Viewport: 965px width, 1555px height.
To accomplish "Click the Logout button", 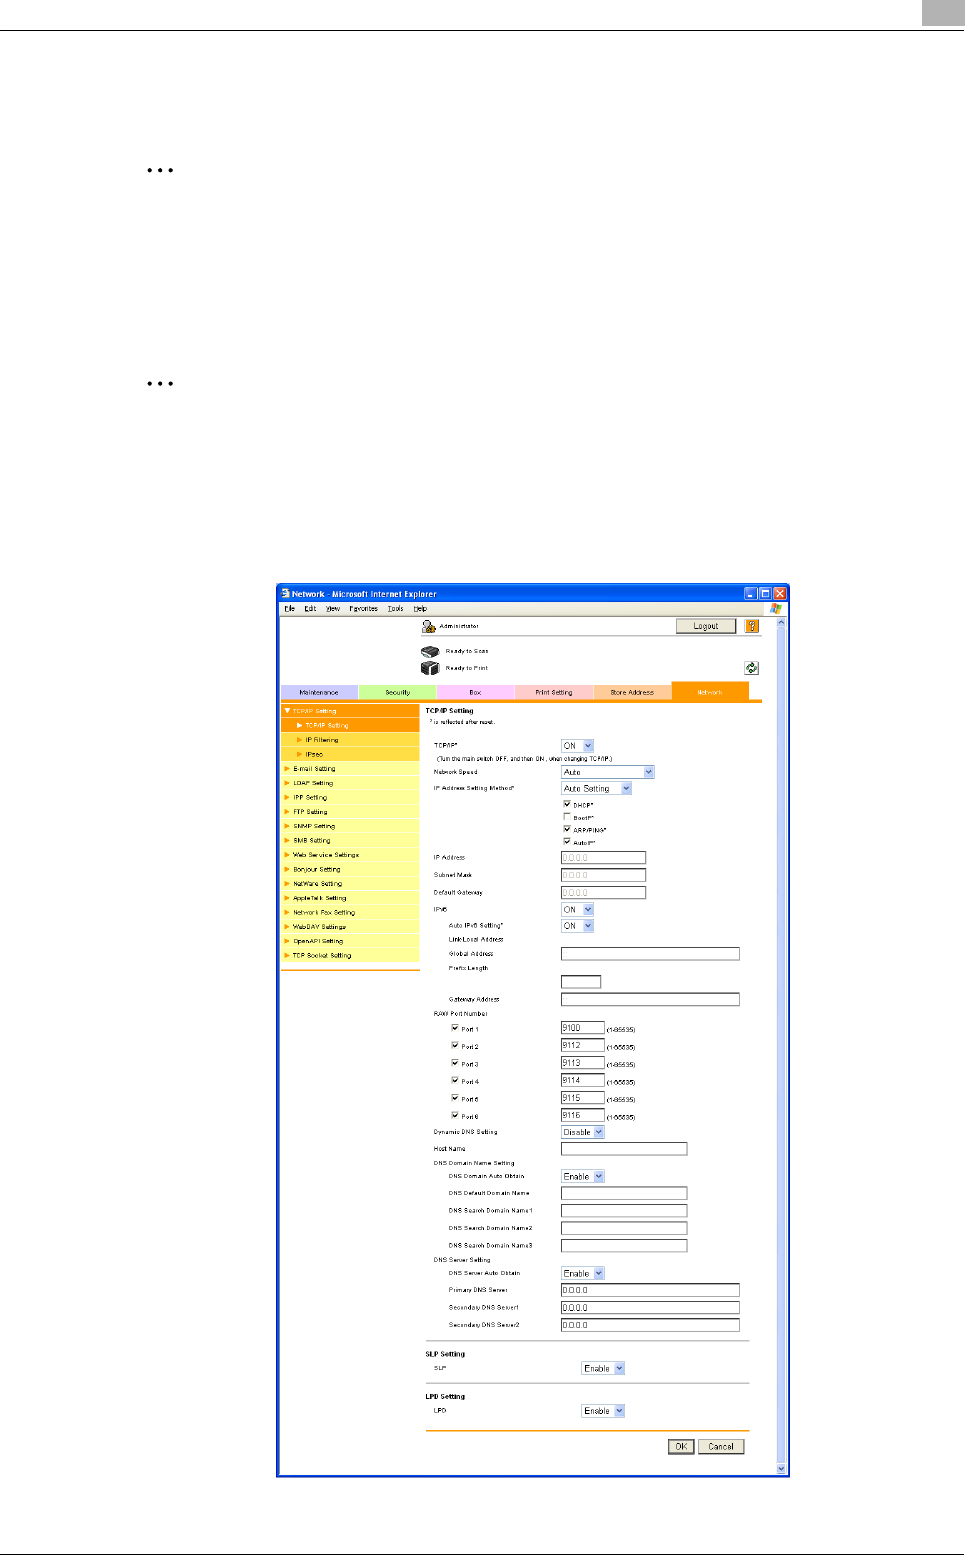I will 706,626.
